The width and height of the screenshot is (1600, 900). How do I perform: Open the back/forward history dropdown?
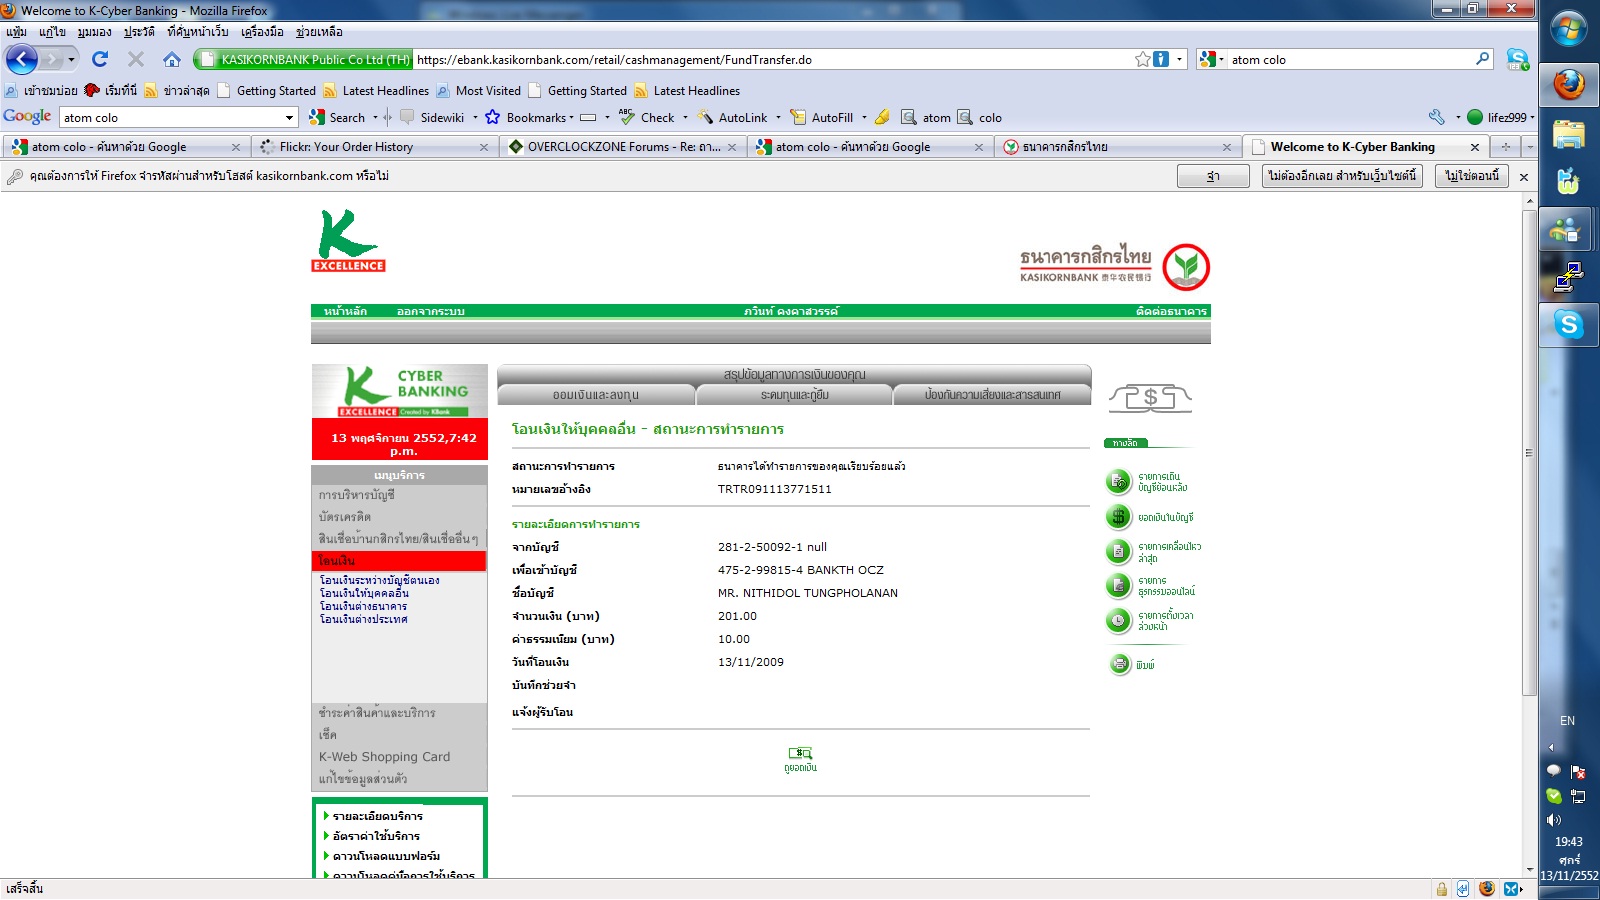(71, 60)
